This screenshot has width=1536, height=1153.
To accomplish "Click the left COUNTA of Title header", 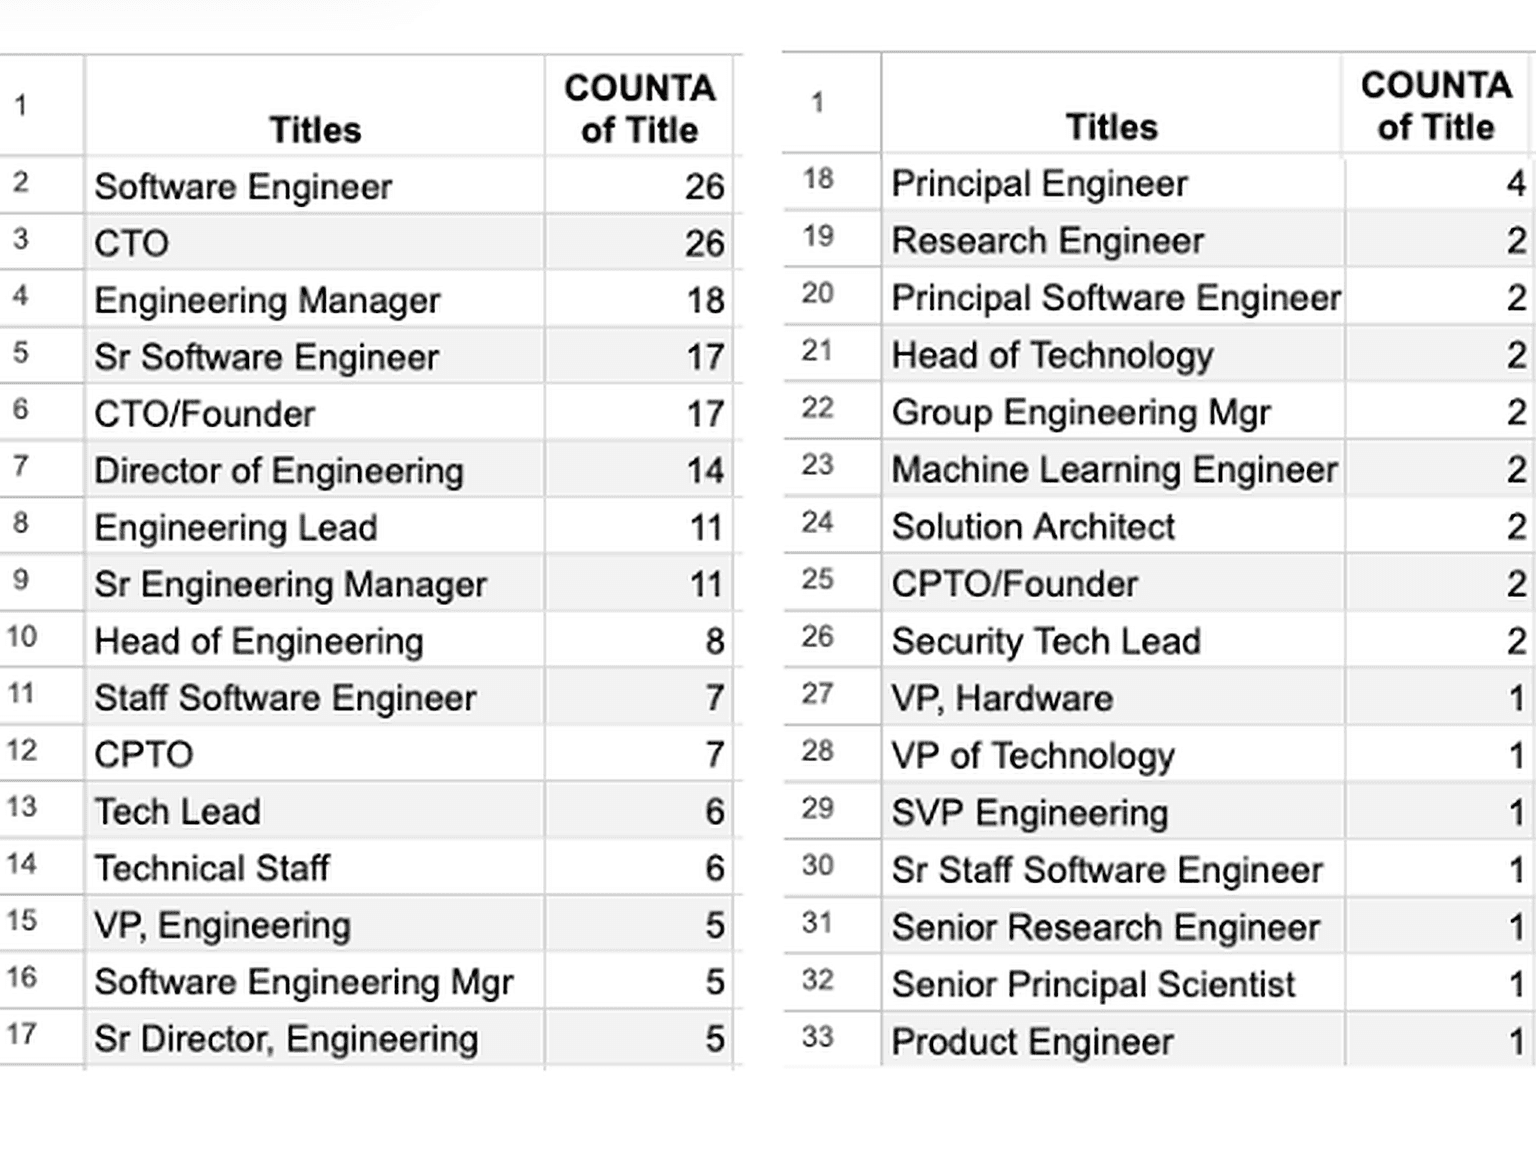I will (638, 106).
